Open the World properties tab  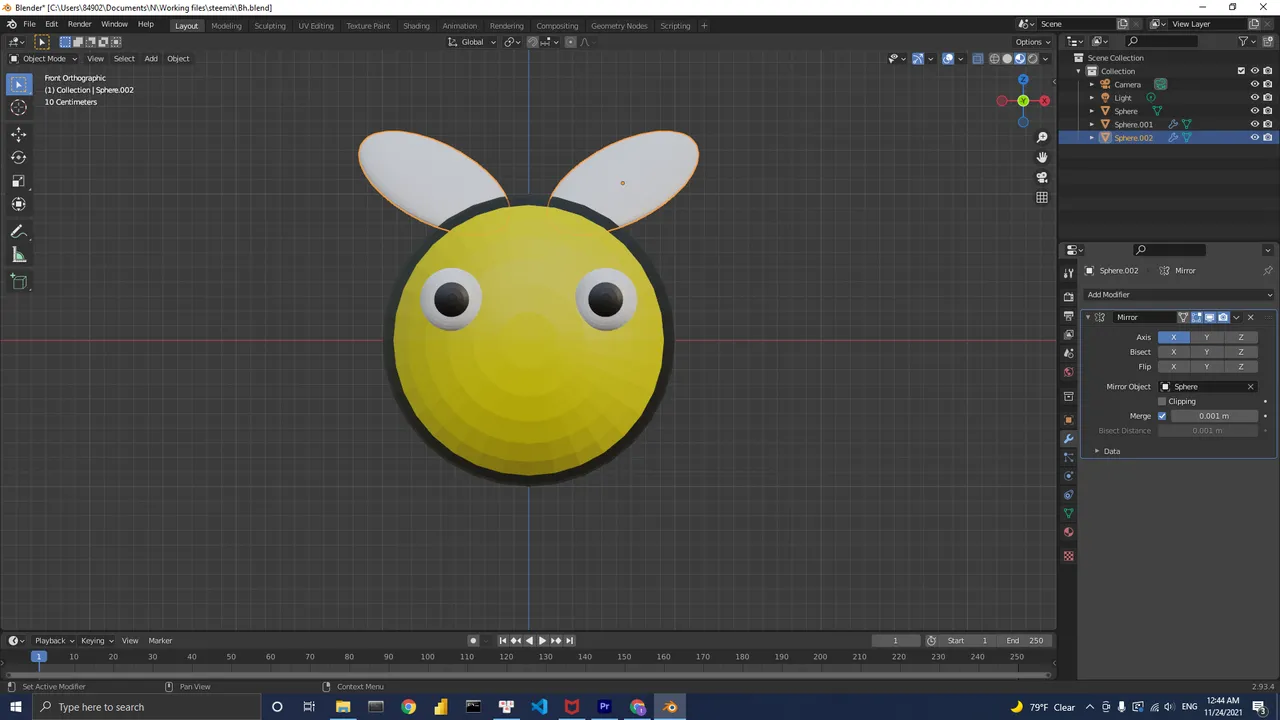[1068, 372]
